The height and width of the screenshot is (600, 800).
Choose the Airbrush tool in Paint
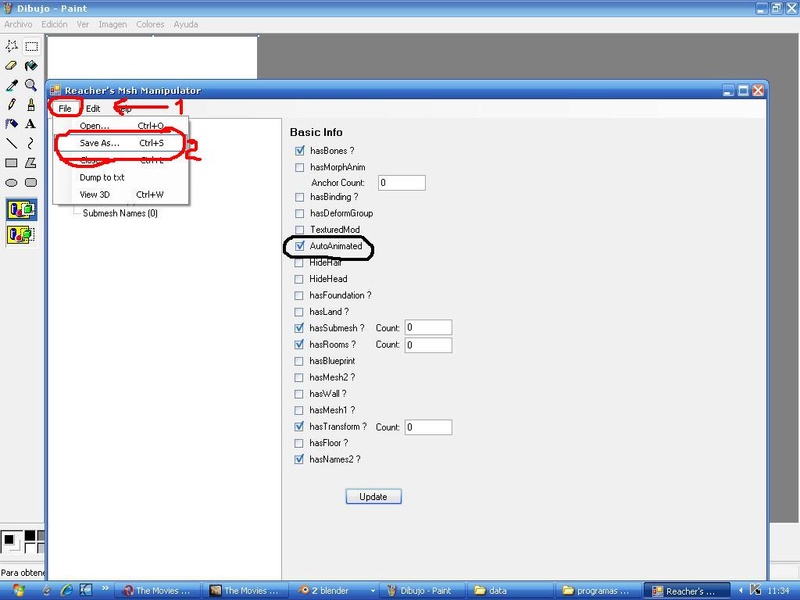click(11, 124)
